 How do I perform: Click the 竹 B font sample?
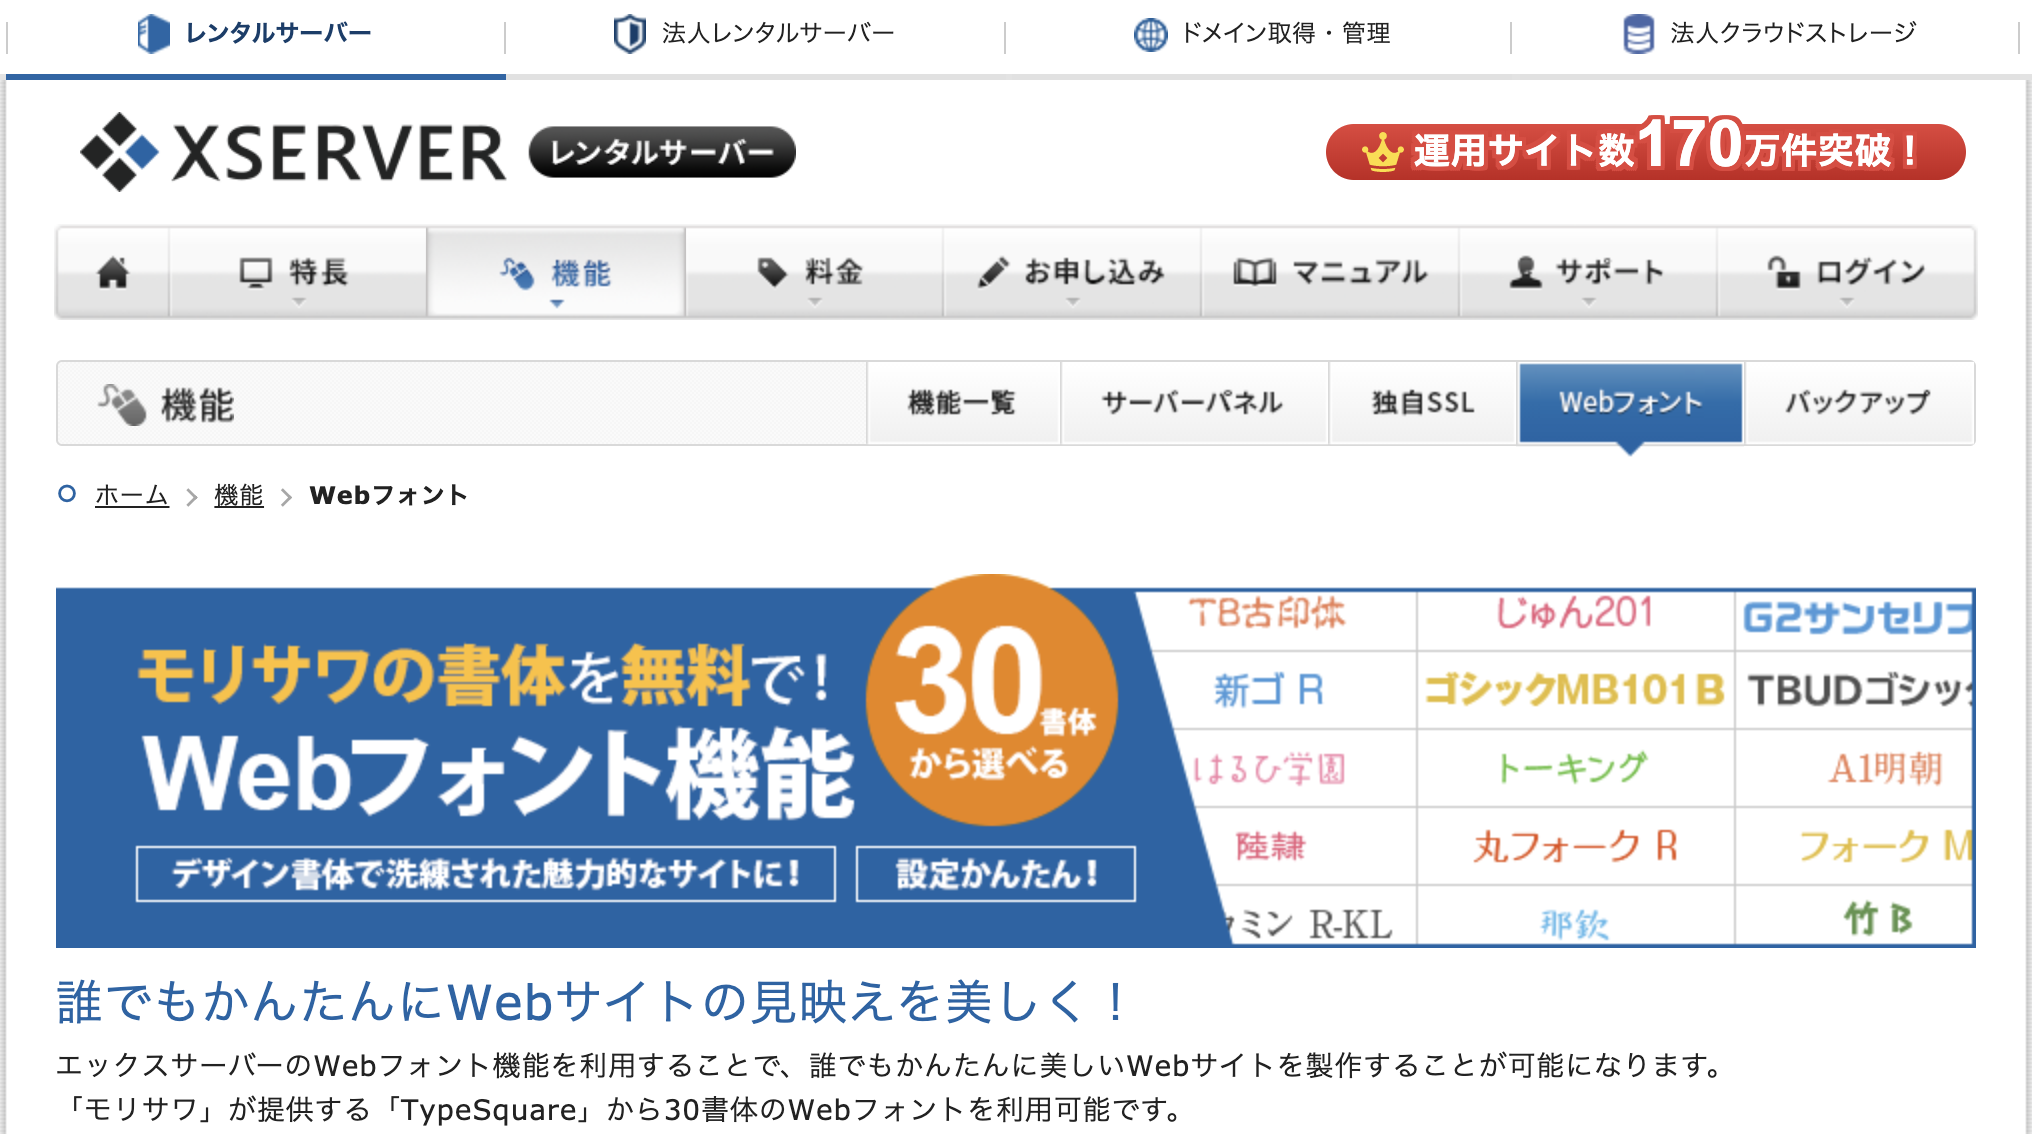(x=1879, y=918)
